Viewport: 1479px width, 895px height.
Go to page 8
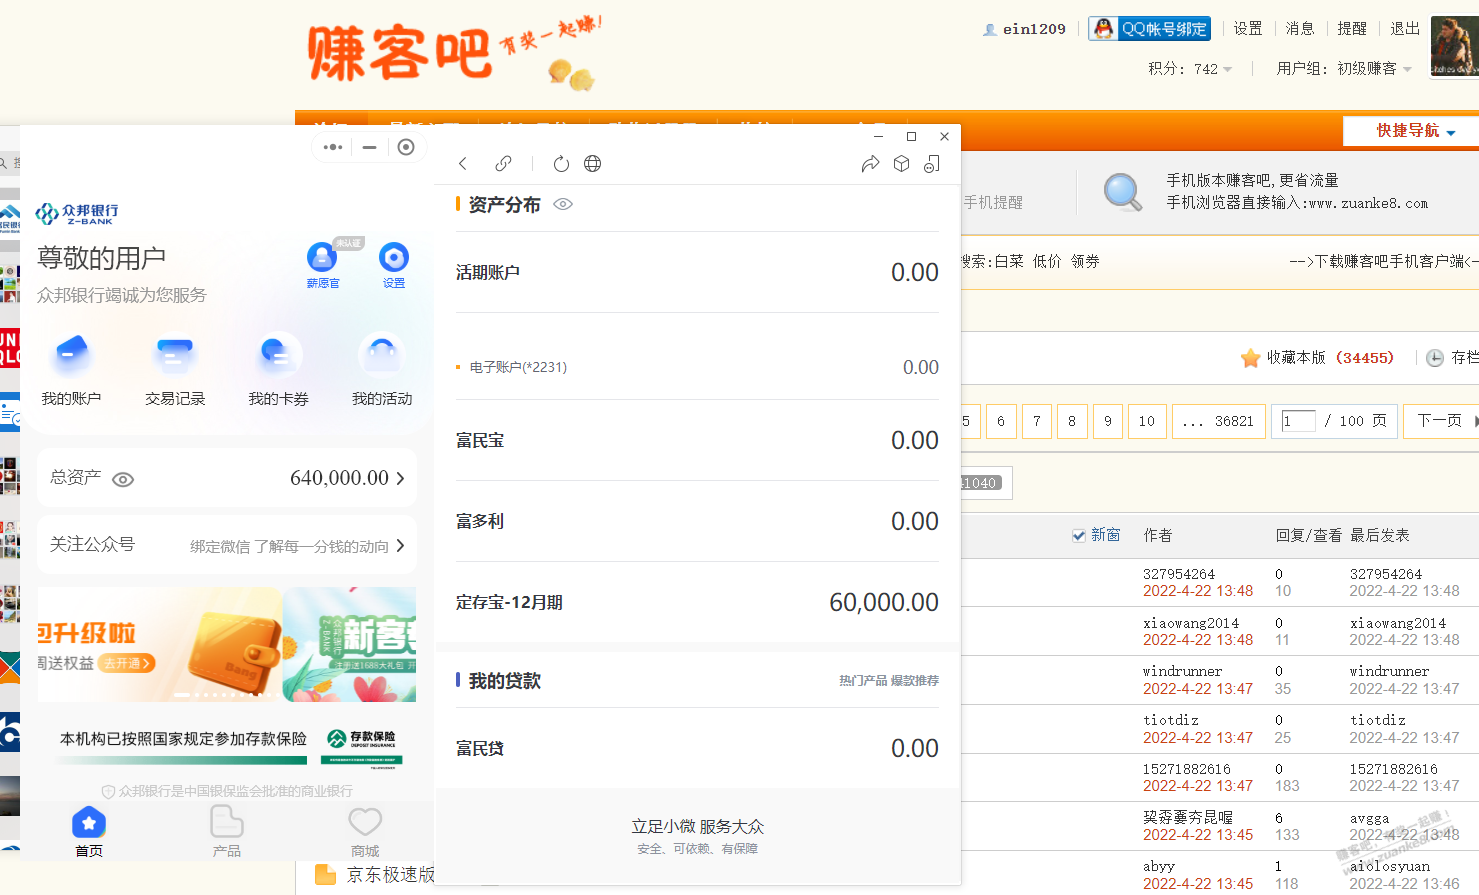(1072, 421)
